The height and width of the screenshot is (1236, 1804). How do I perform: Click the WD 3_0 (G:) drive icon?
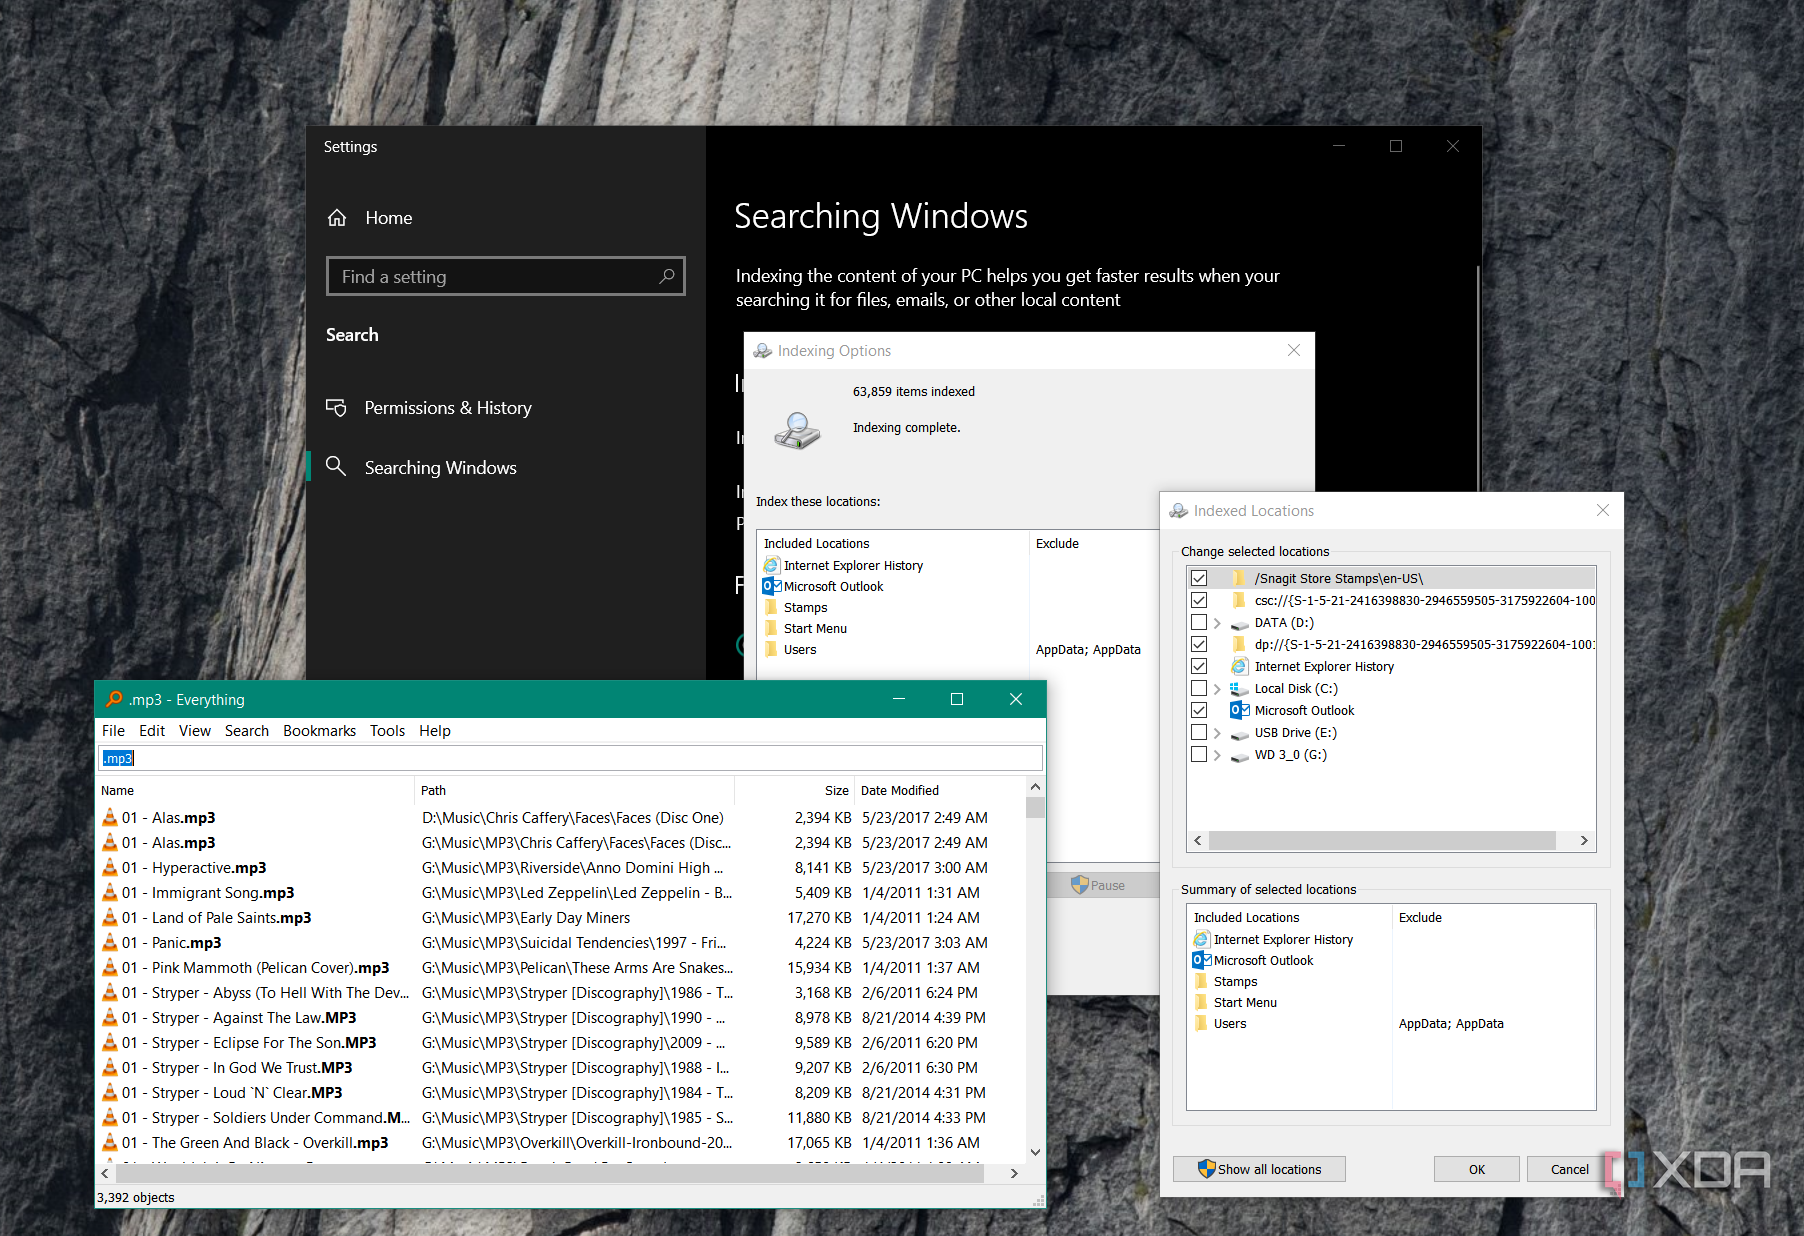[1239, 755]
